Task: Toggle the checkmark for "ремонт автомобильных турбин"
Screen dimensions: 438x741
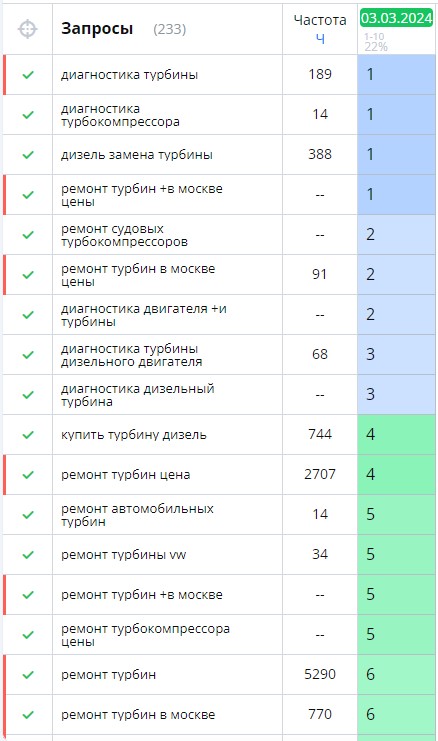Action: (x=28, y=515)
